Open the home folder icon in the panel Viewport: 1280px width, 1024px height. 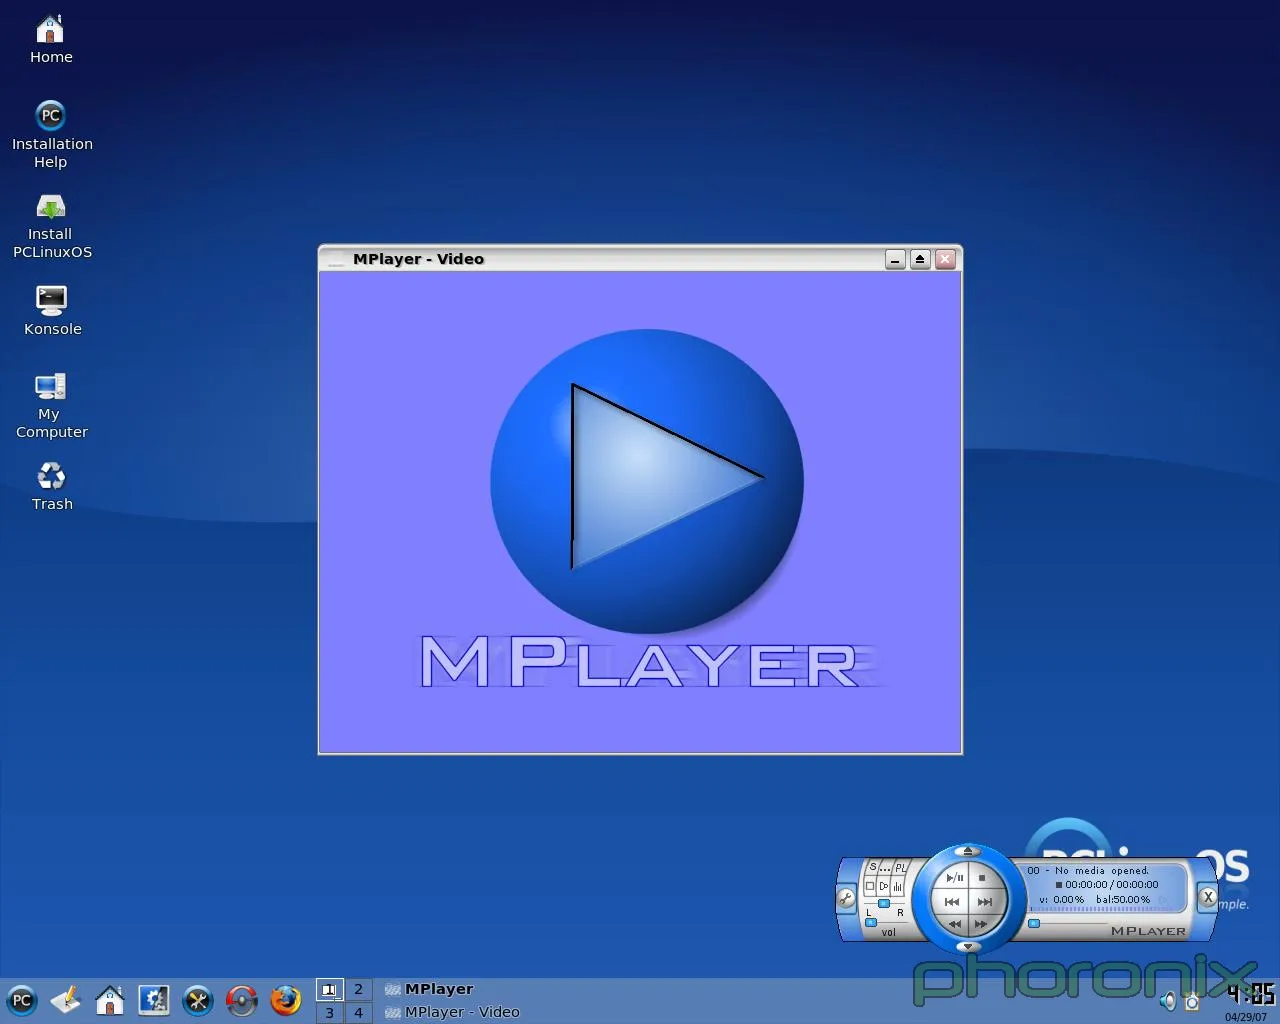click(x=110, y=1000)
